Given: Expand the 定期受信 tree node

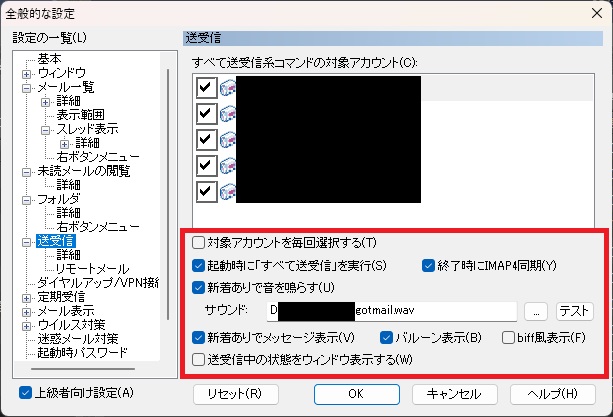Looking at the screenshot, I should point(26,298).
